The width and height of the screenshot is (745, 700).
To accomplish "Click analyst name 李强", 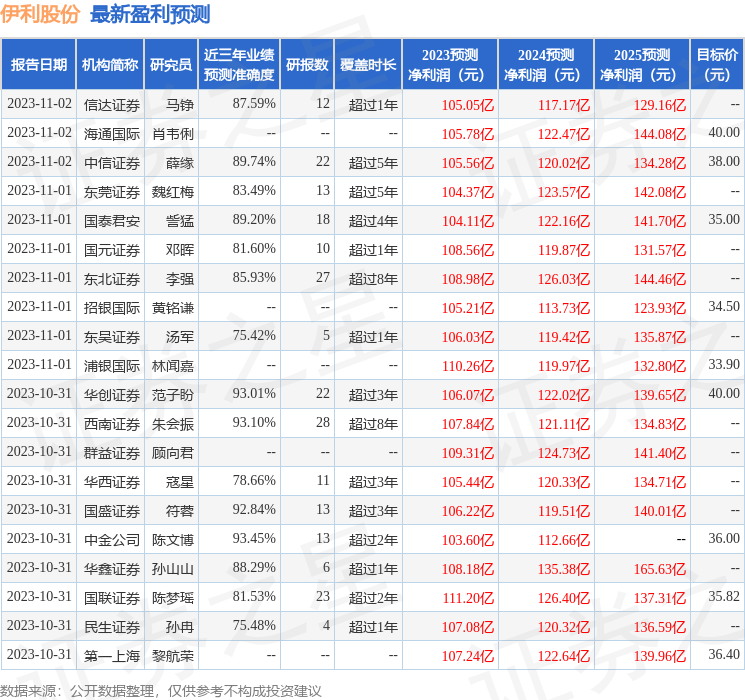I will coord(180,278).
